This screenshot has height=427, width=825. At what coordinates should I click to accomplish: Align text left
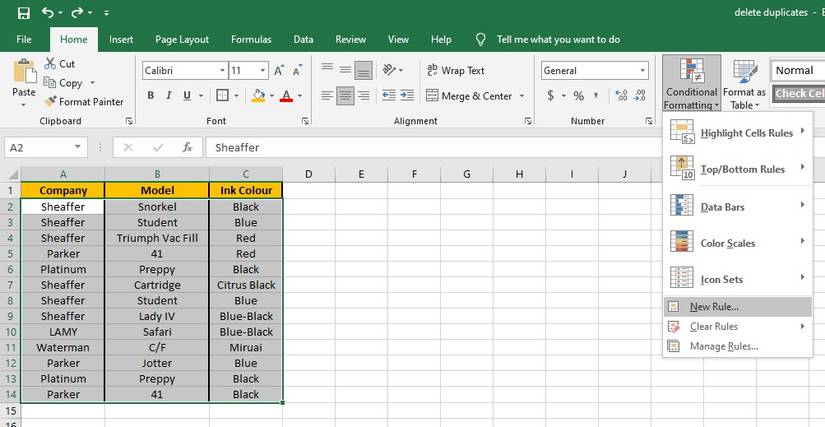[327, 96]
